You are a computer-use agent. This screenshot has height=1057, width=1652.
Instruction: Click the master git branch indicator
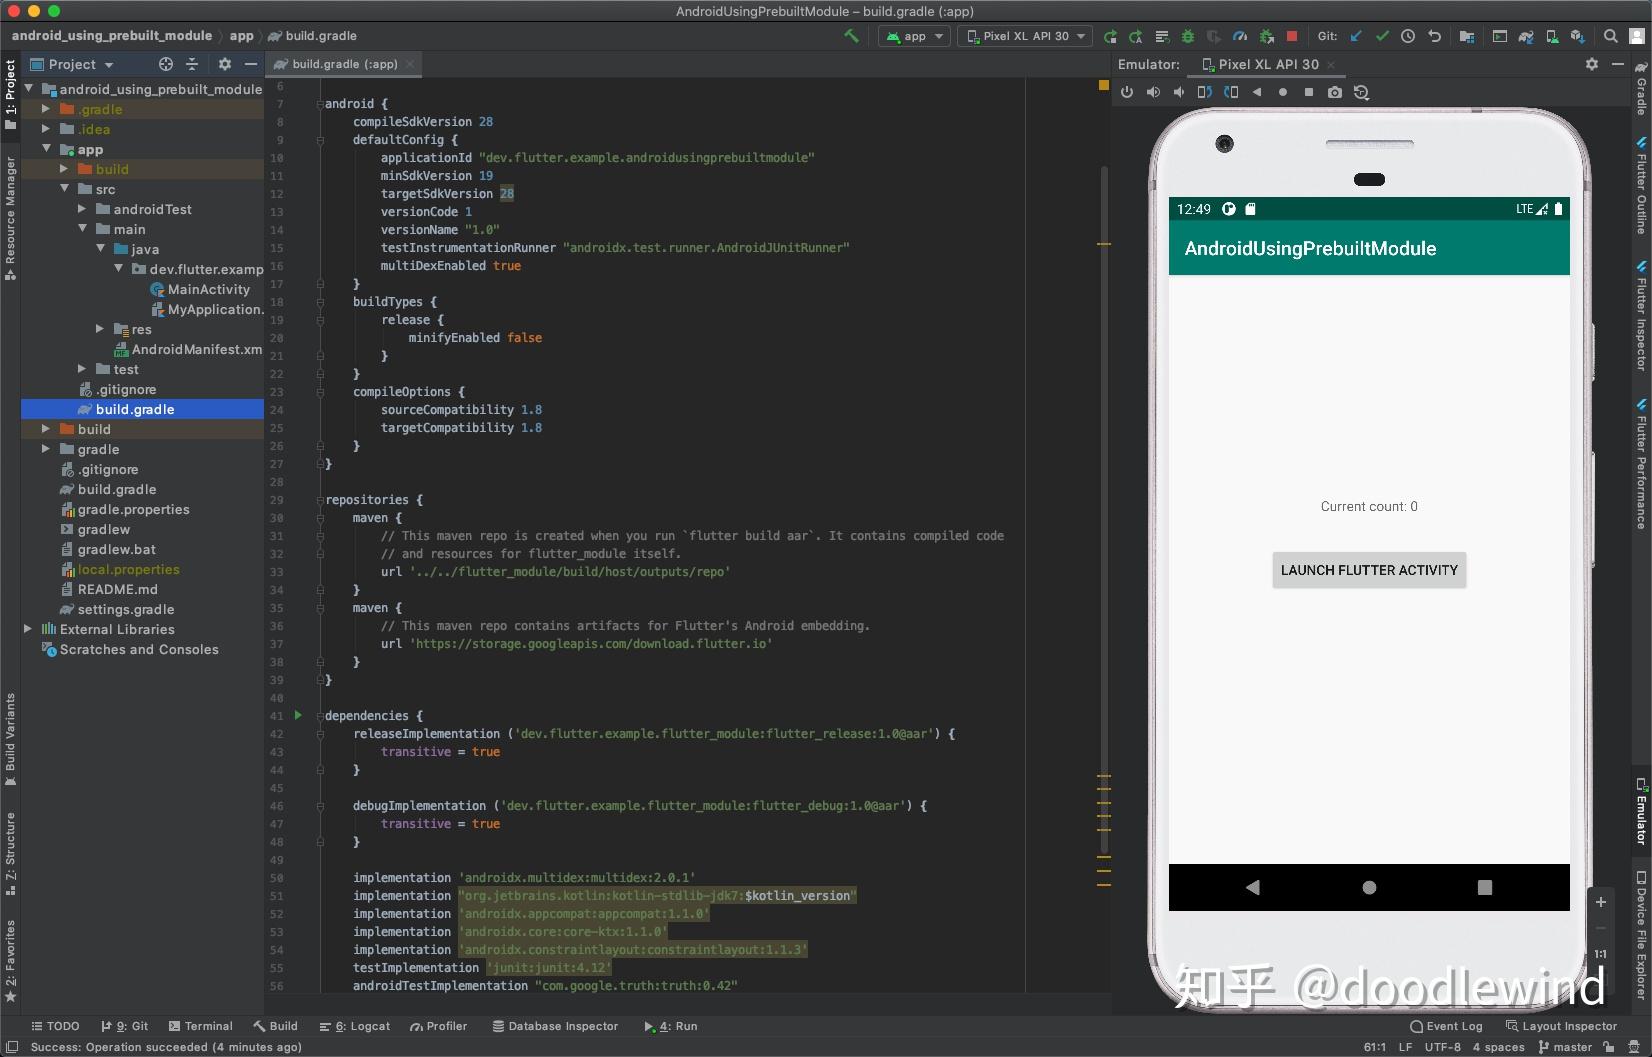click(1565, 1047)
